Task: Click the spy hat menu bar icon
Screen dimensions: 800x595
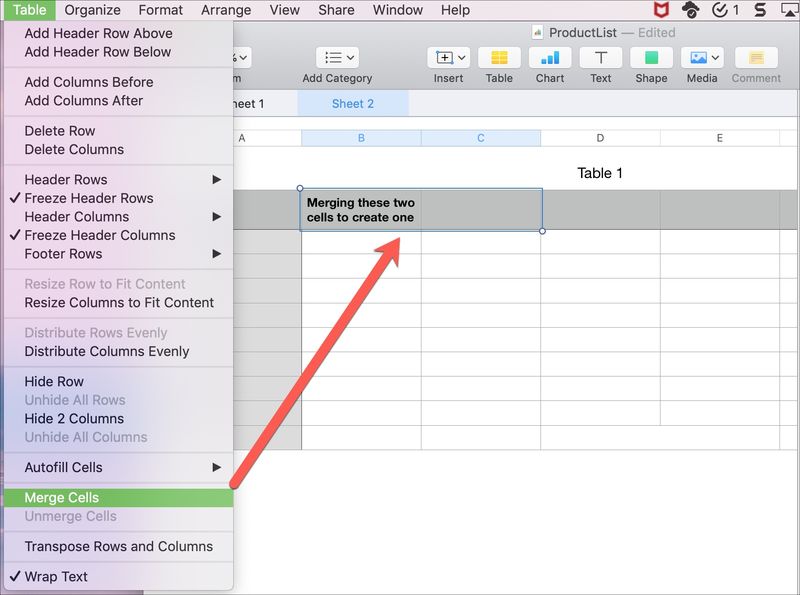Action: coord(690,10)
